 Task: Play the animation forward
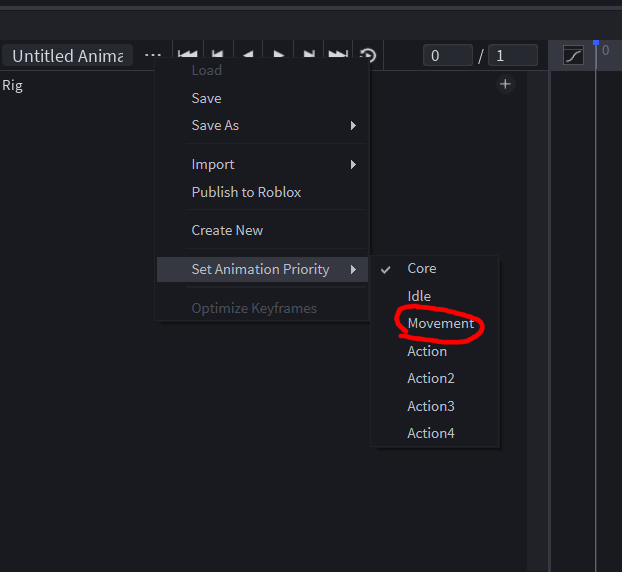pyautogui.click(x=278, y=55)
